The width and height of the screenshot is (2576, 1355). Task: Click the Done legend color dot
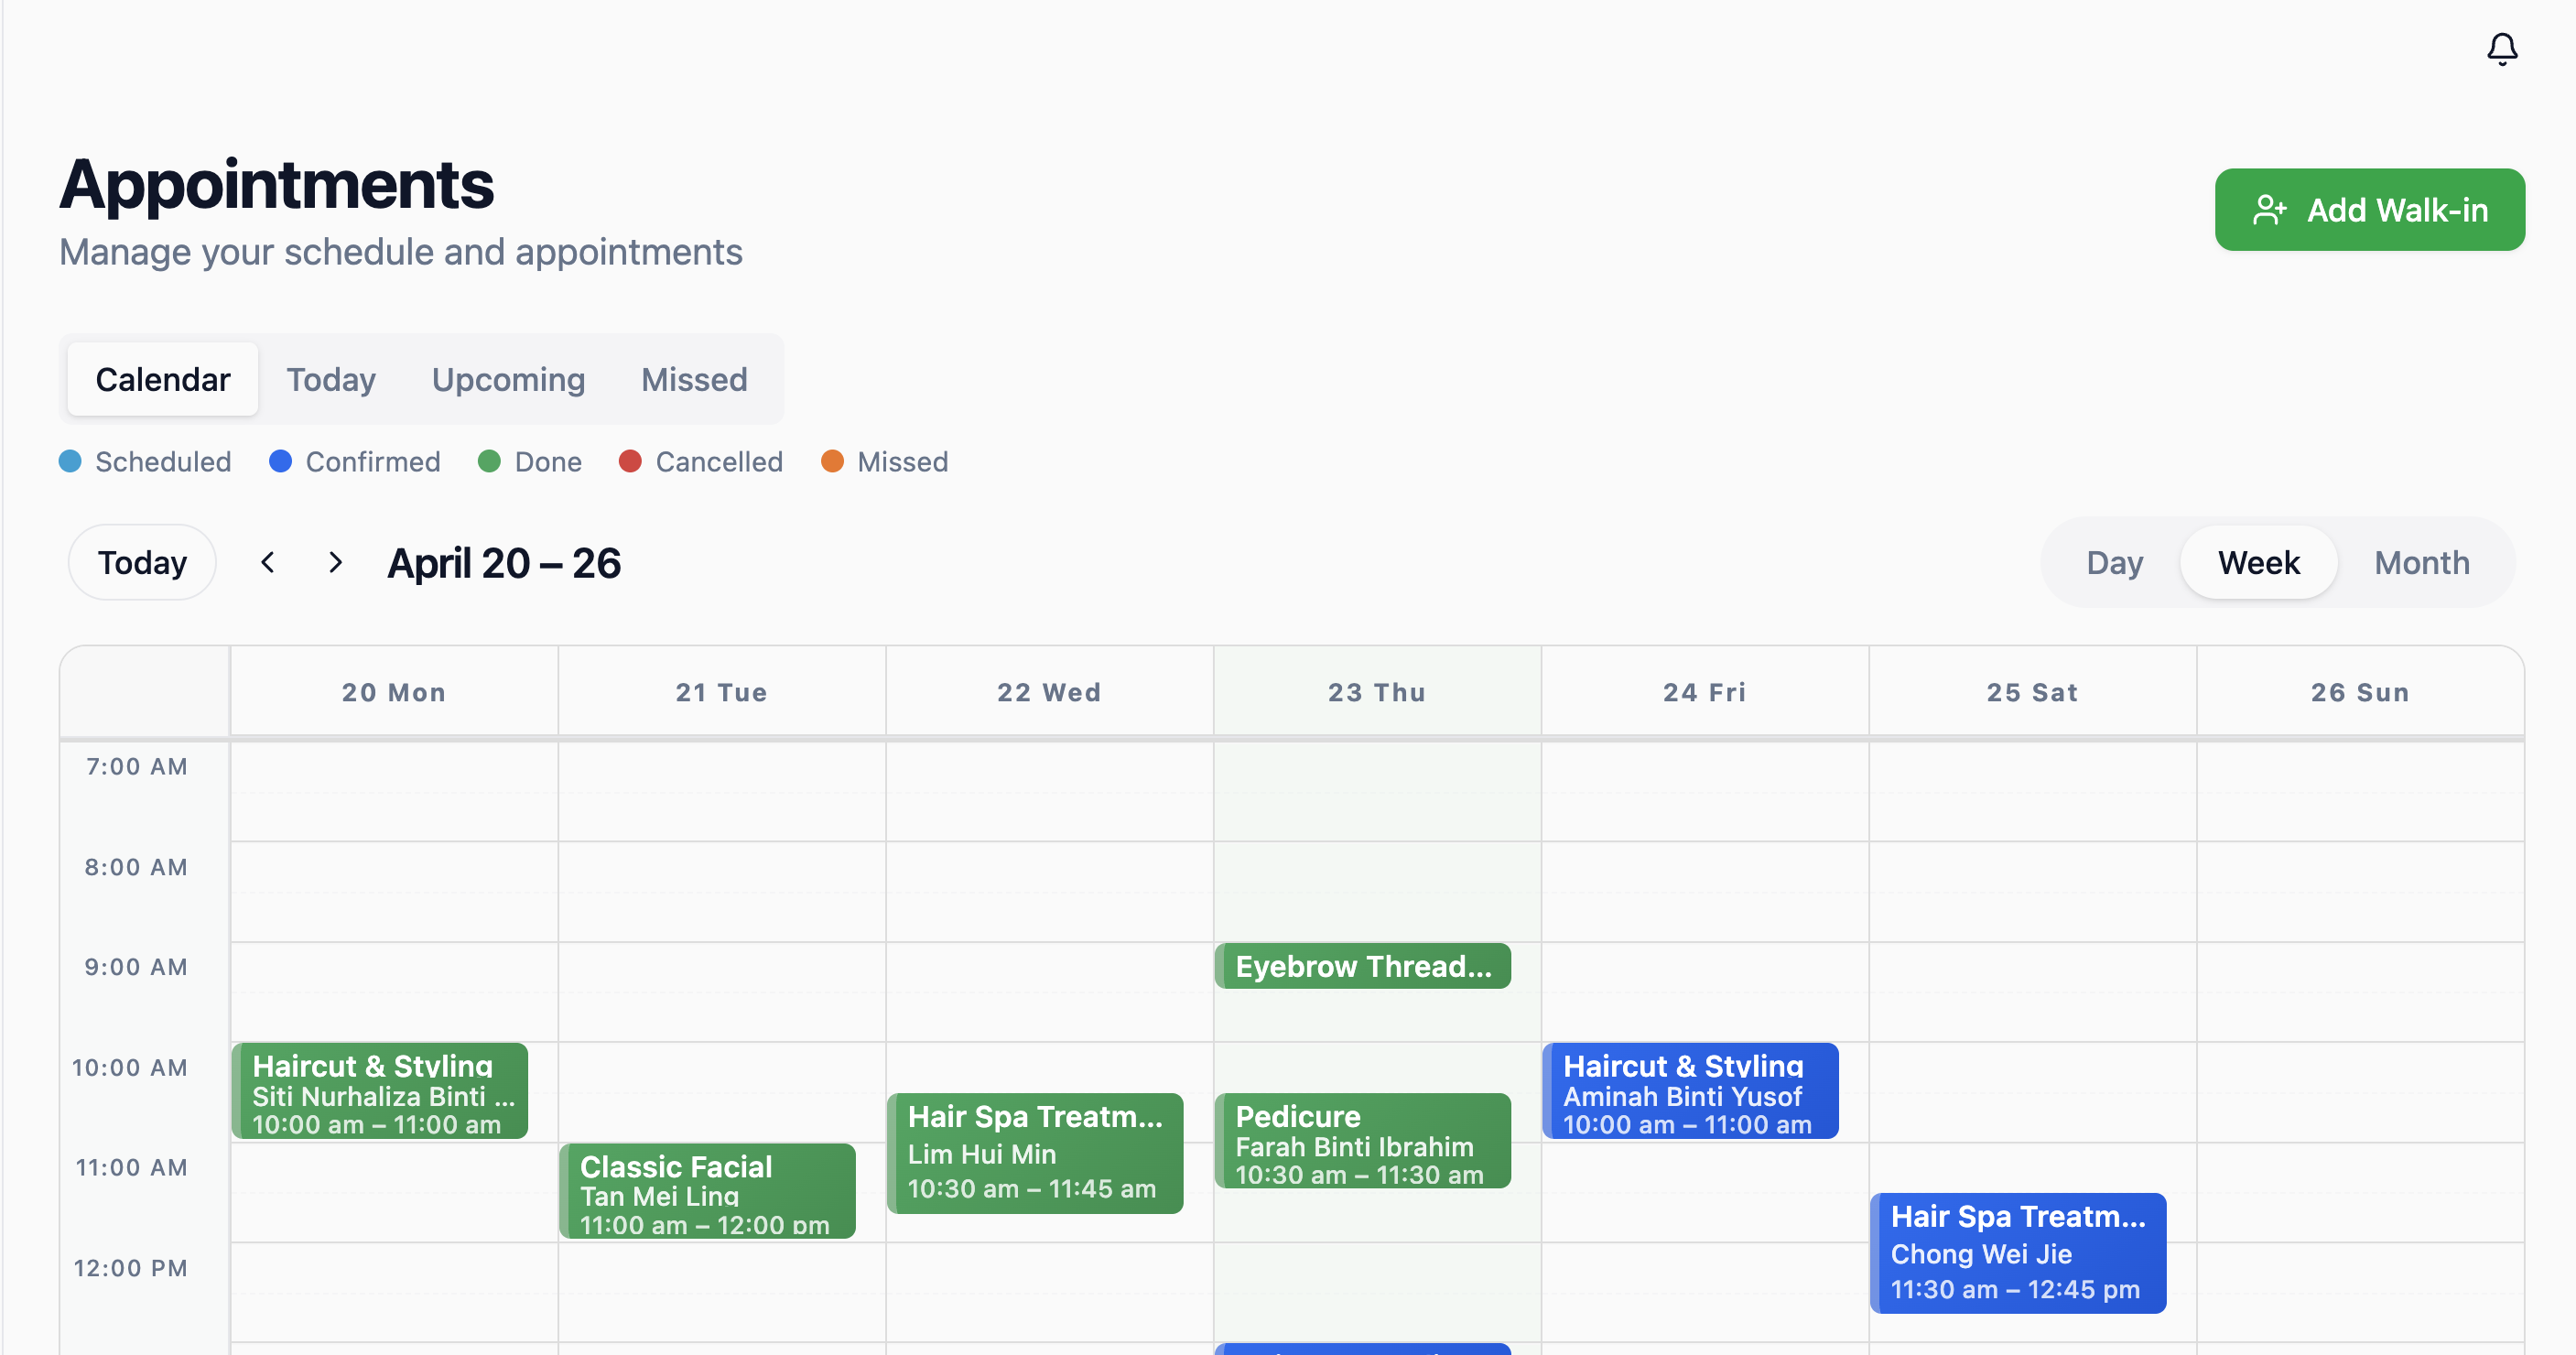[489, 461]
